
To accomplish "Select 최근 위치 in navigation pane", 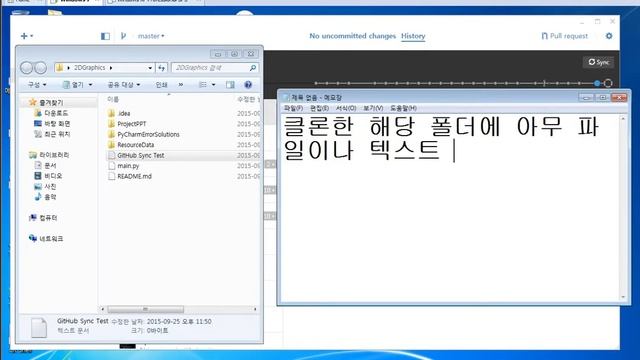I will (52, 134).
